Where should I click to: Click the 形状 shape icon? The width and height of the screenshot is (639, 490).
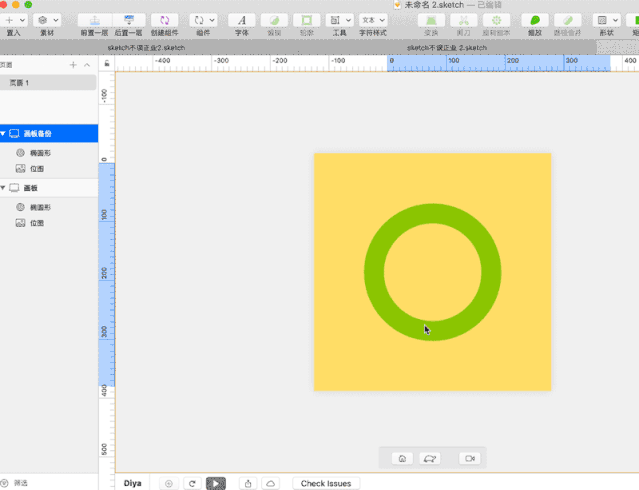(602, 20)
